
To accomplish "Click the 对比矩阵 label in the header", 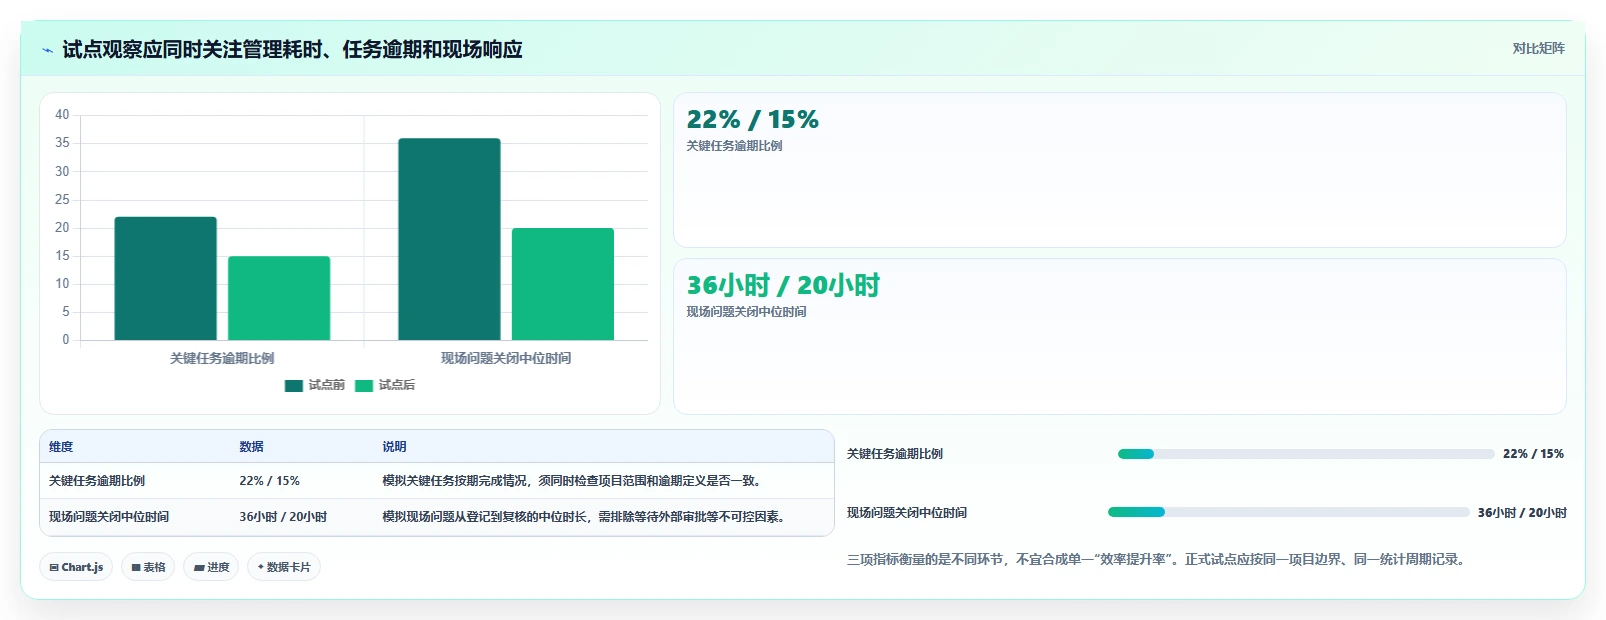I will [1538, 48].
